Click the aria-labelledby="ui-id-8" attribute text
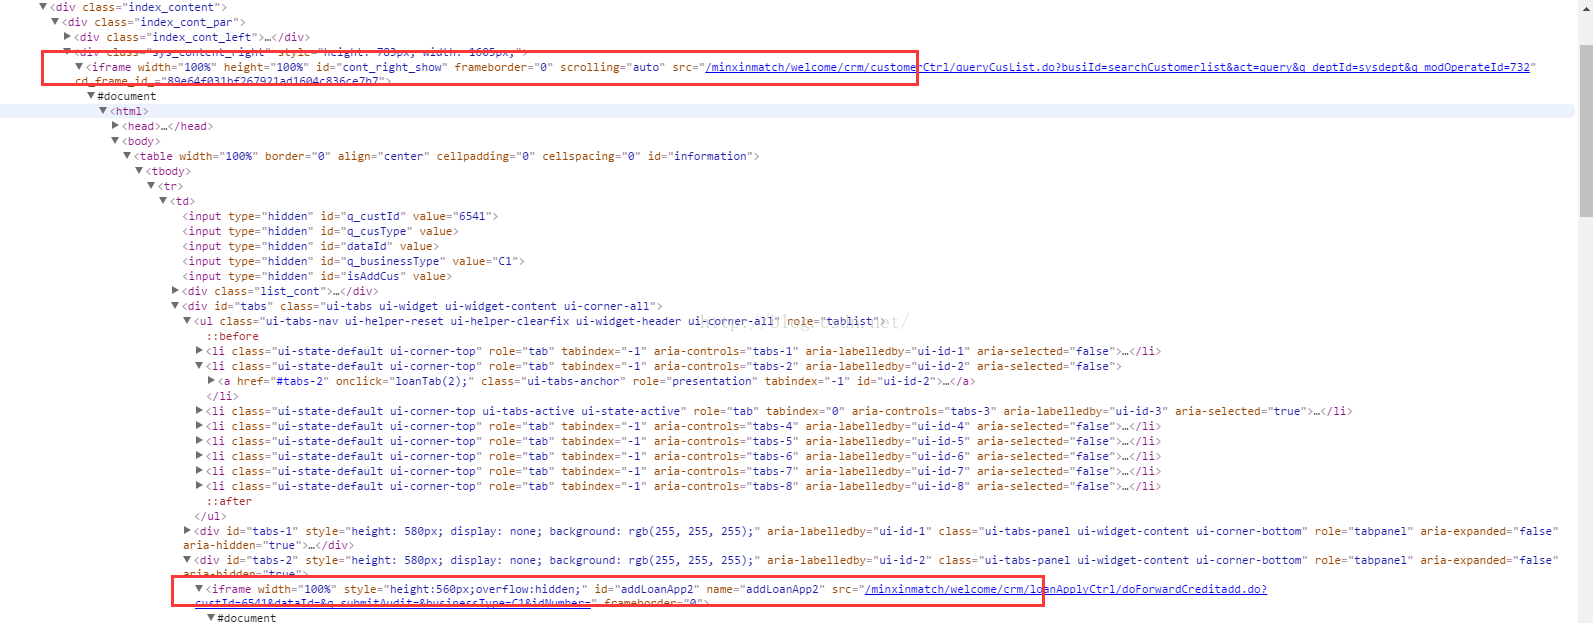1593x623 pixels. (x=888, y=486)
